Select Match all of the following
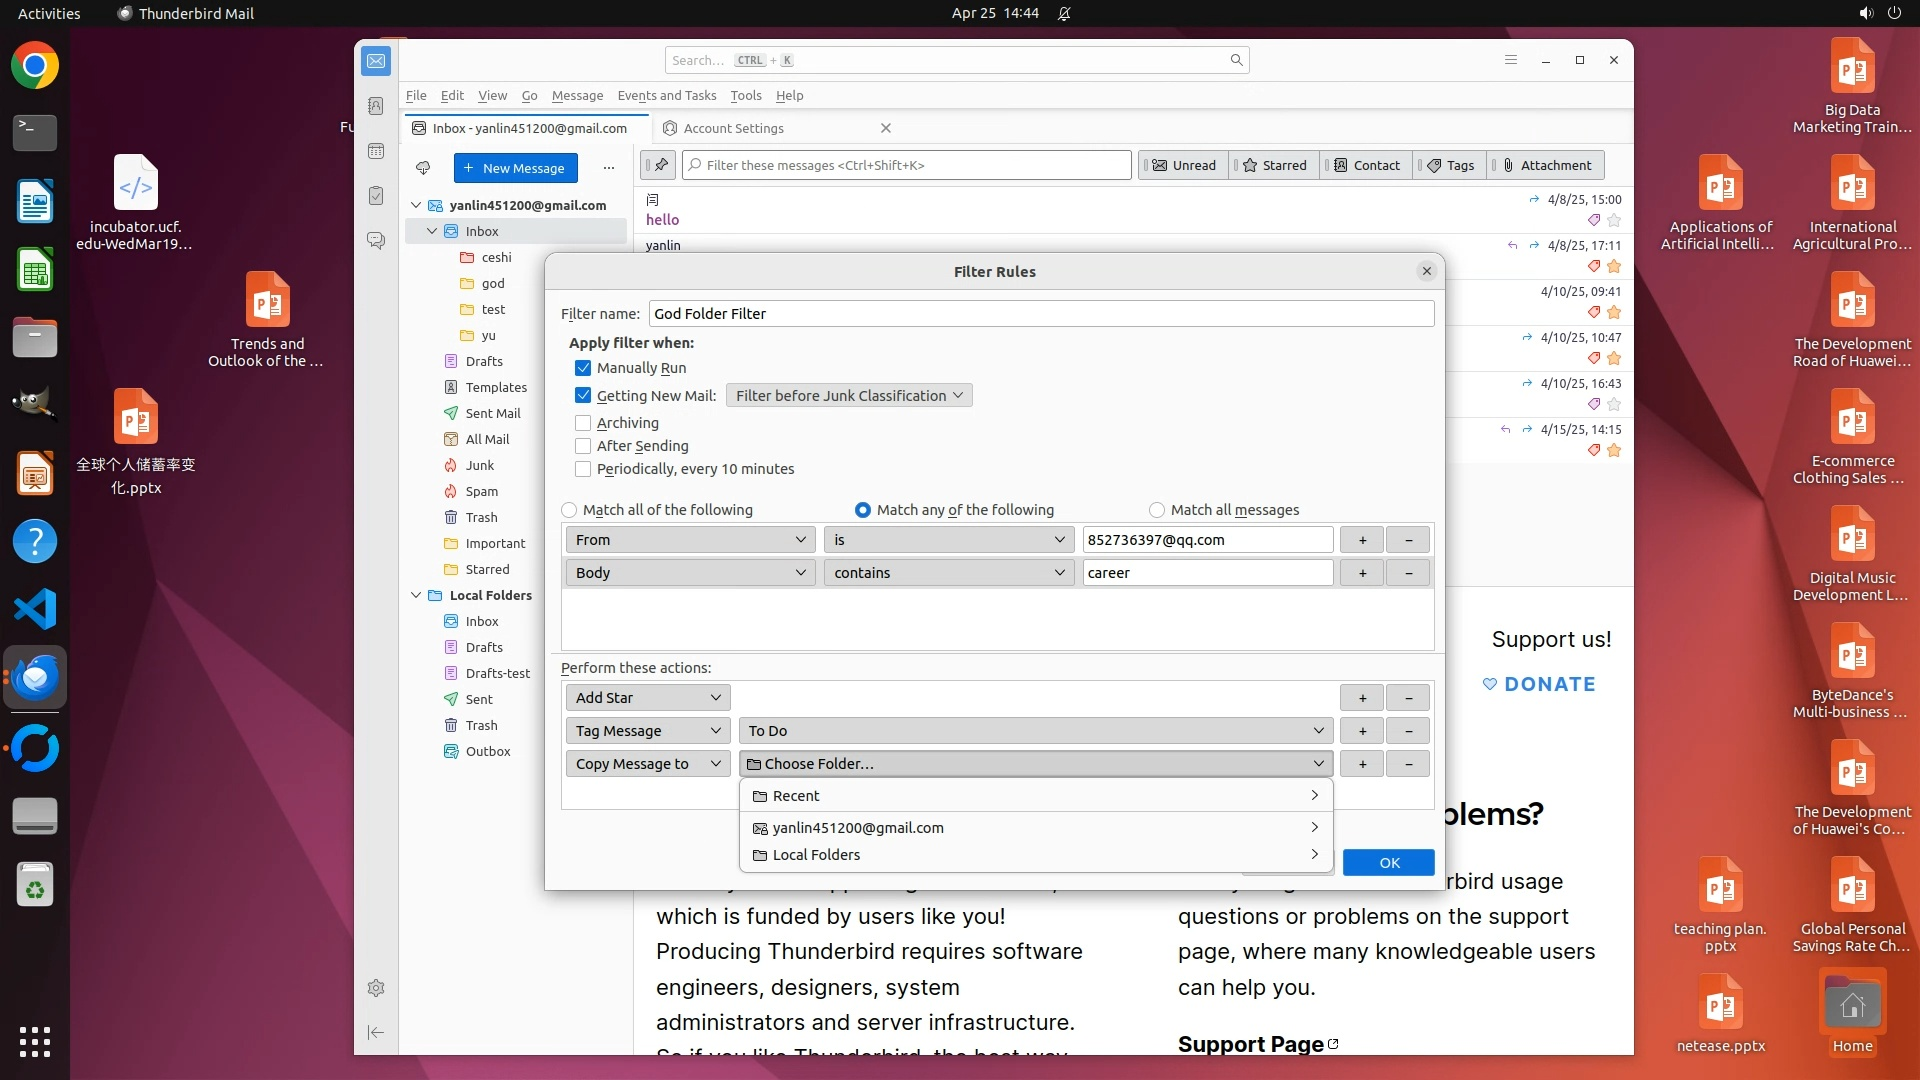This screenshot has width=1920, height=1080. click(x=570, y=510)
